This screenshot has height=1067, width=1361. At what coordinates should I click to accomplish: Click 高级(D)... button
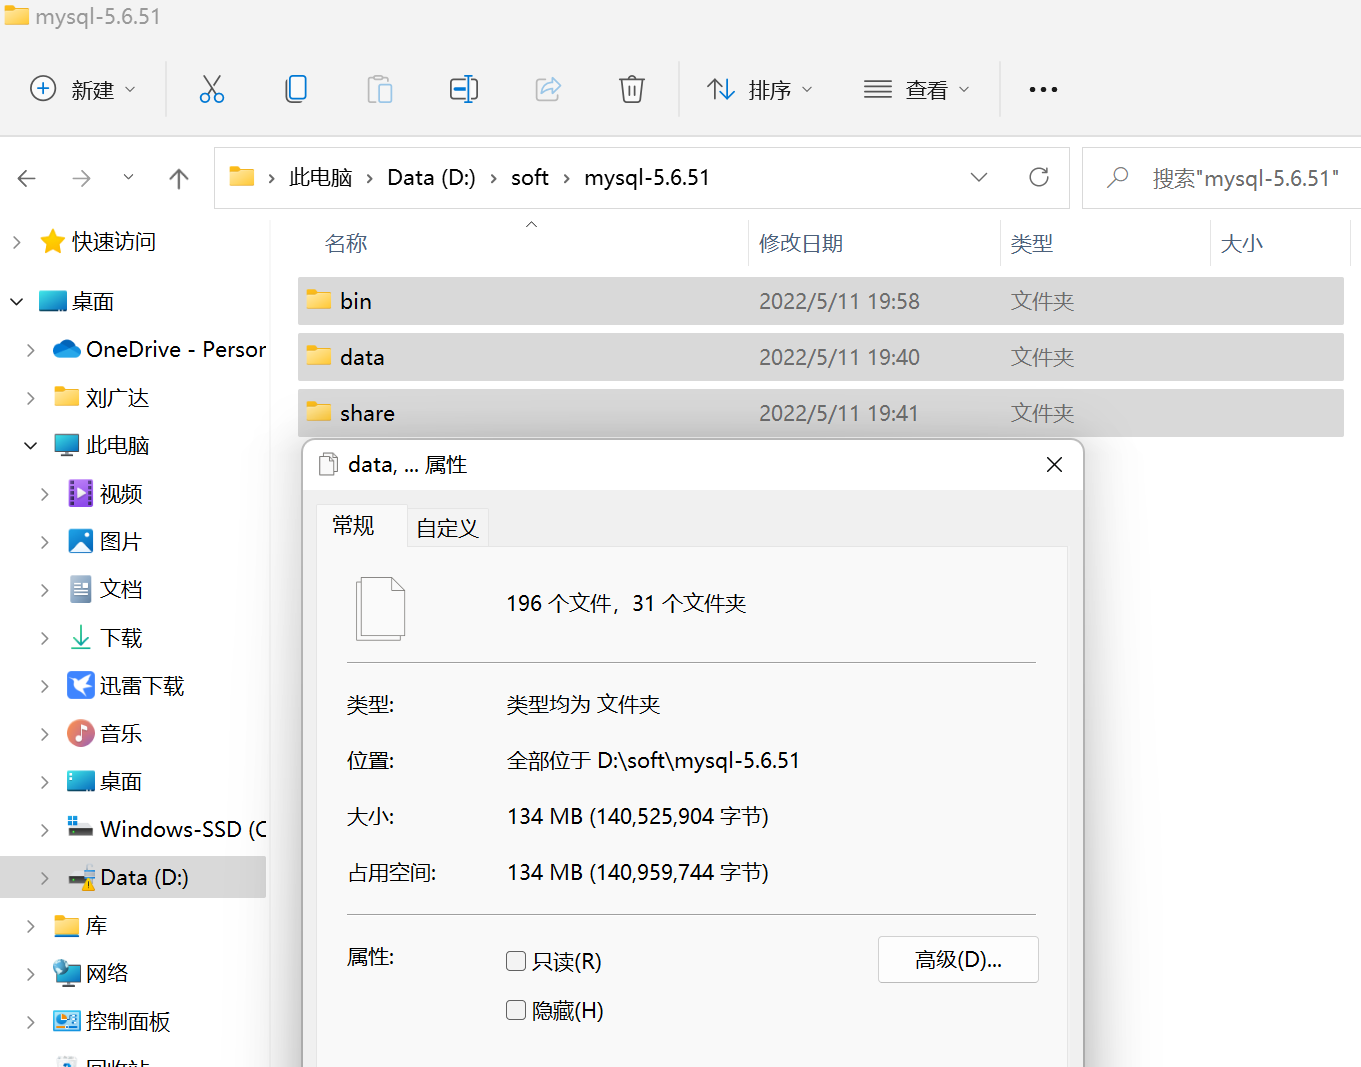coord(958,960)
